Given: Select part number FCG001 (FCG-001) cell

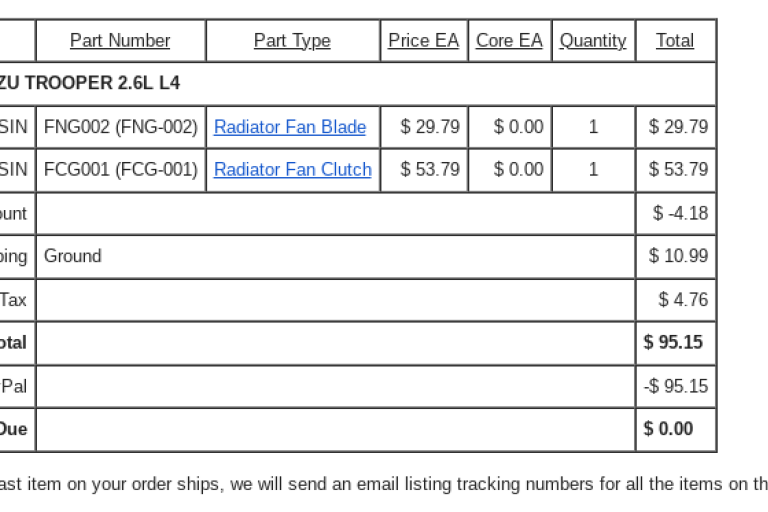Looking at the screenshot, I should coord(121,170).
